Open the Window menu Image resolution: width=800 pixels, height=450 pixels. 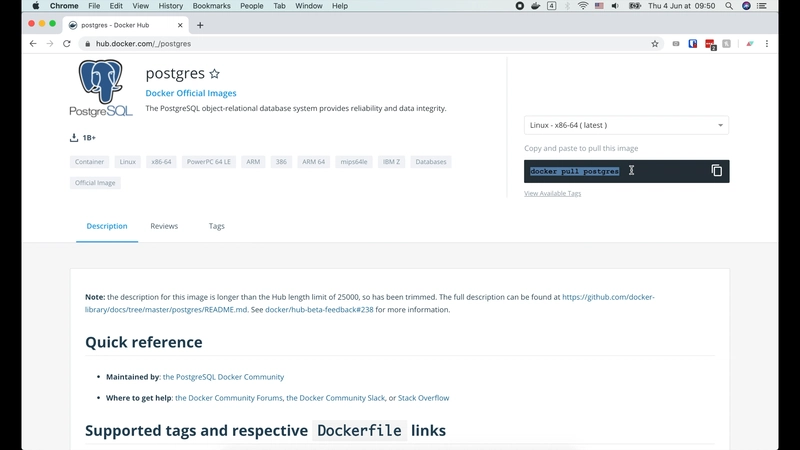pos(309,6)
